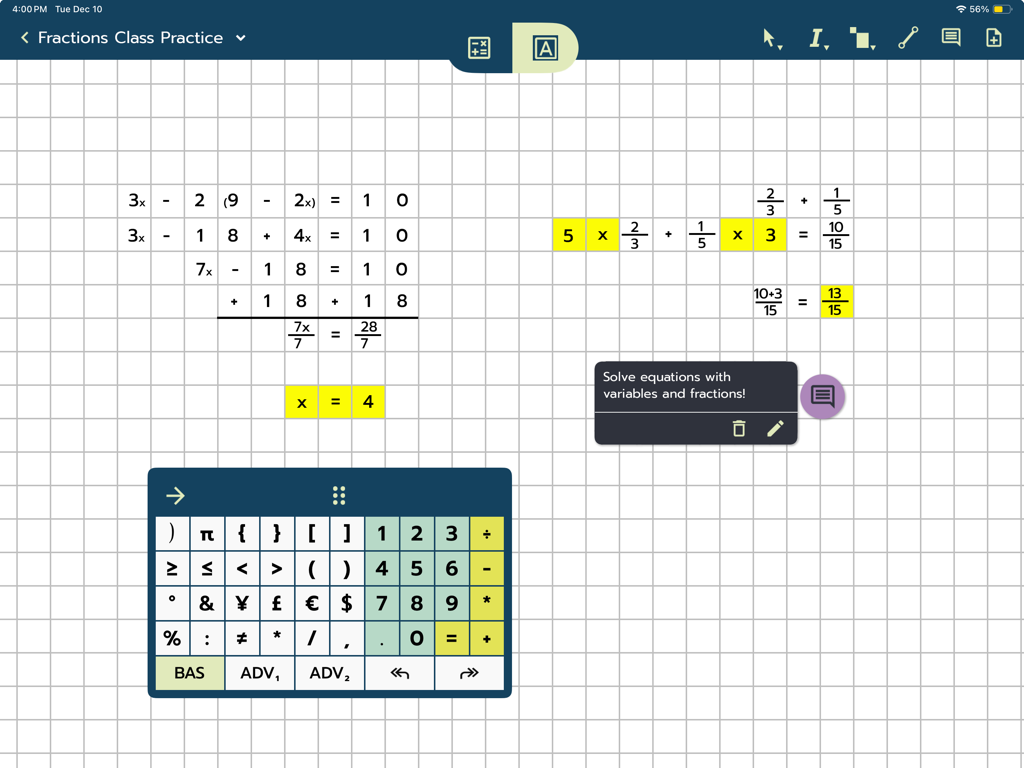Switch to the ADV₁ keyboard tab

coord(259,673)
